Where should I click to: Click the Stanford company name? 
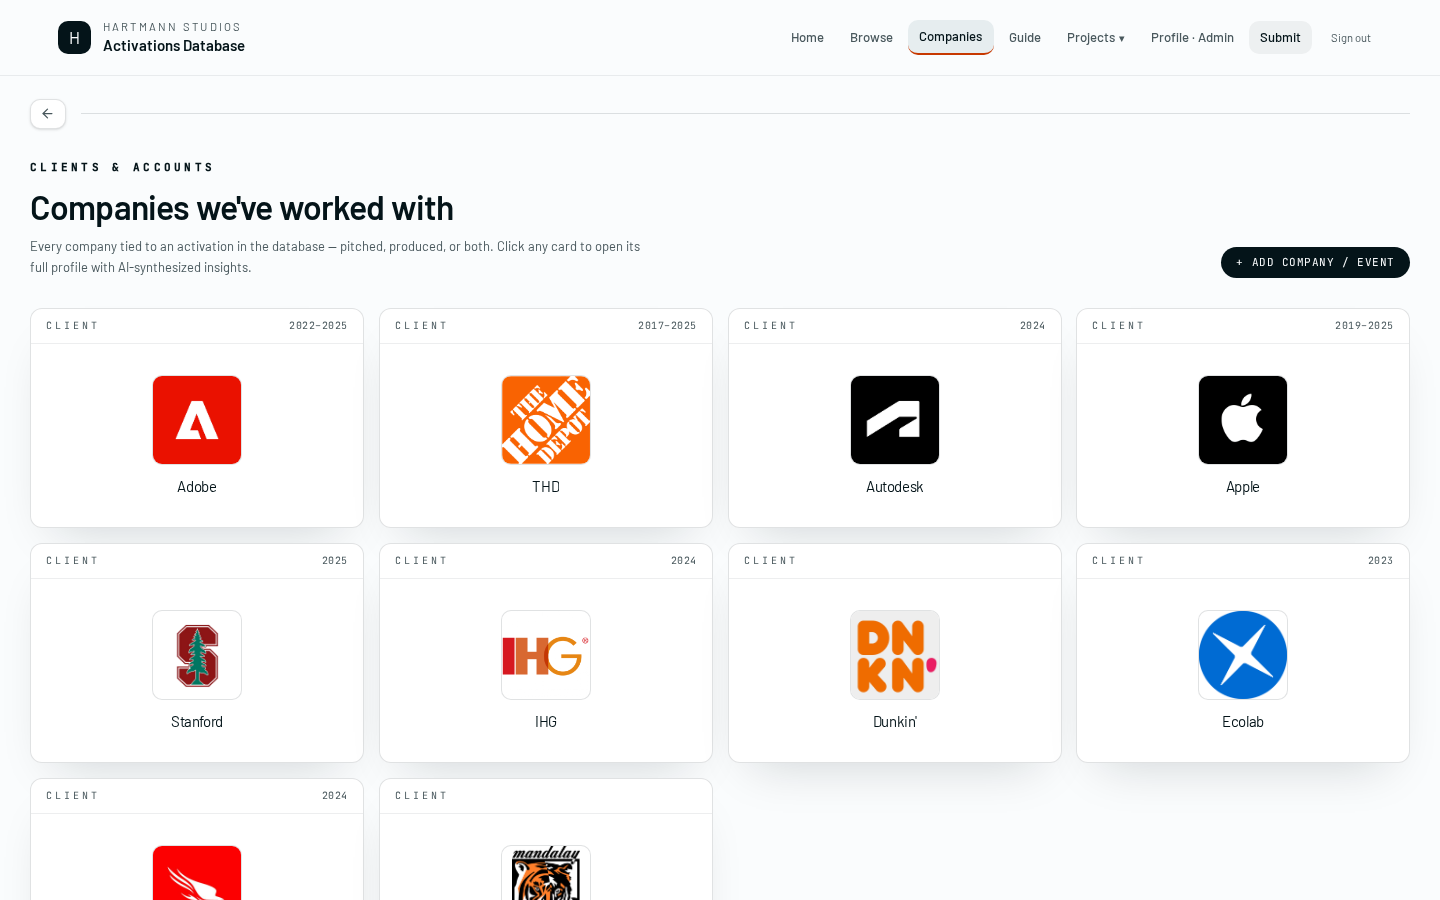click(x=197, y=722)
